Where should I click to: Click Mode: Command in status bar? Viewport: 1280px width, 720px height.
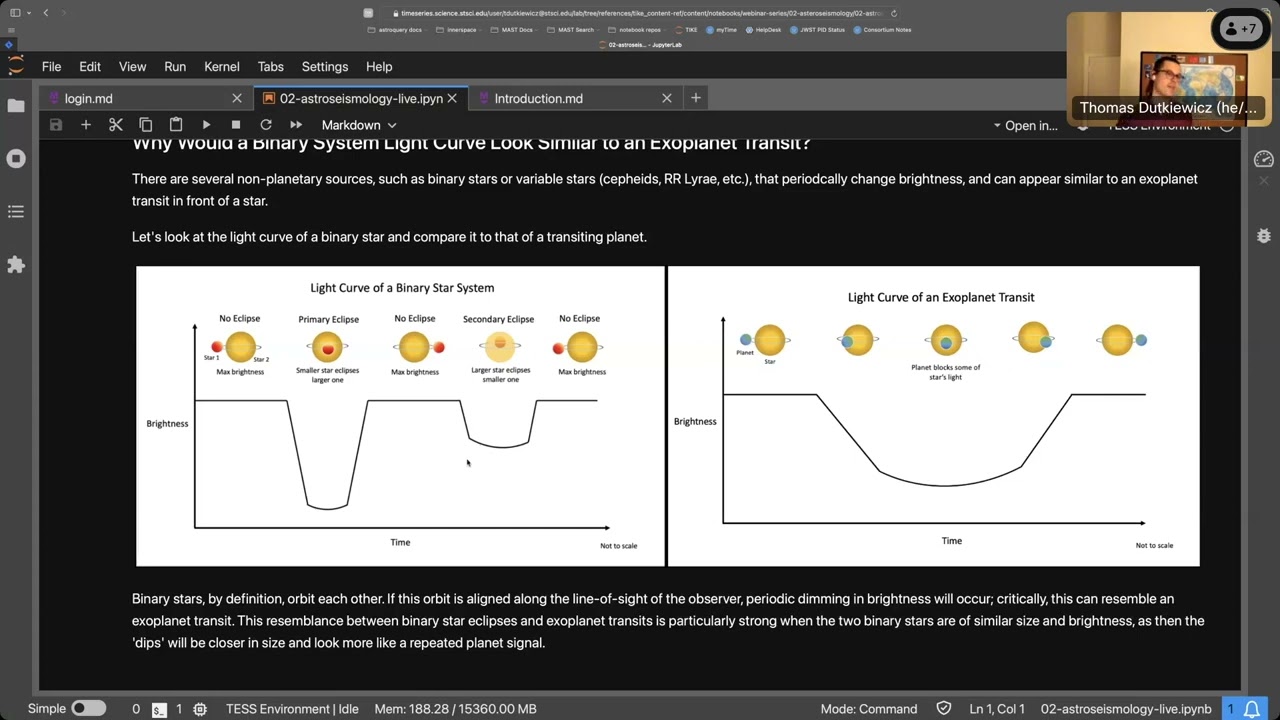point(869,709)
